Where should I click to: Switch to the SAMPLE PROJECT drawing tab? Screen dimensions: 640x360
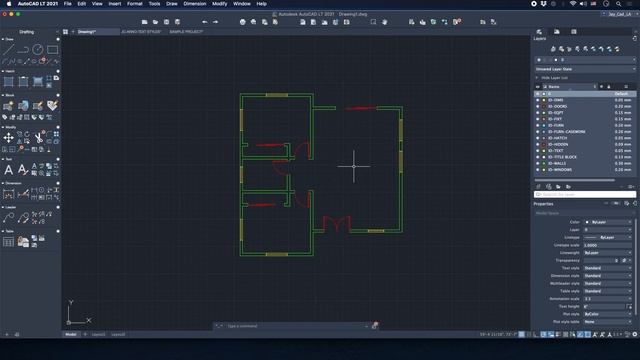pyautogui.click(x=186, y=31)
